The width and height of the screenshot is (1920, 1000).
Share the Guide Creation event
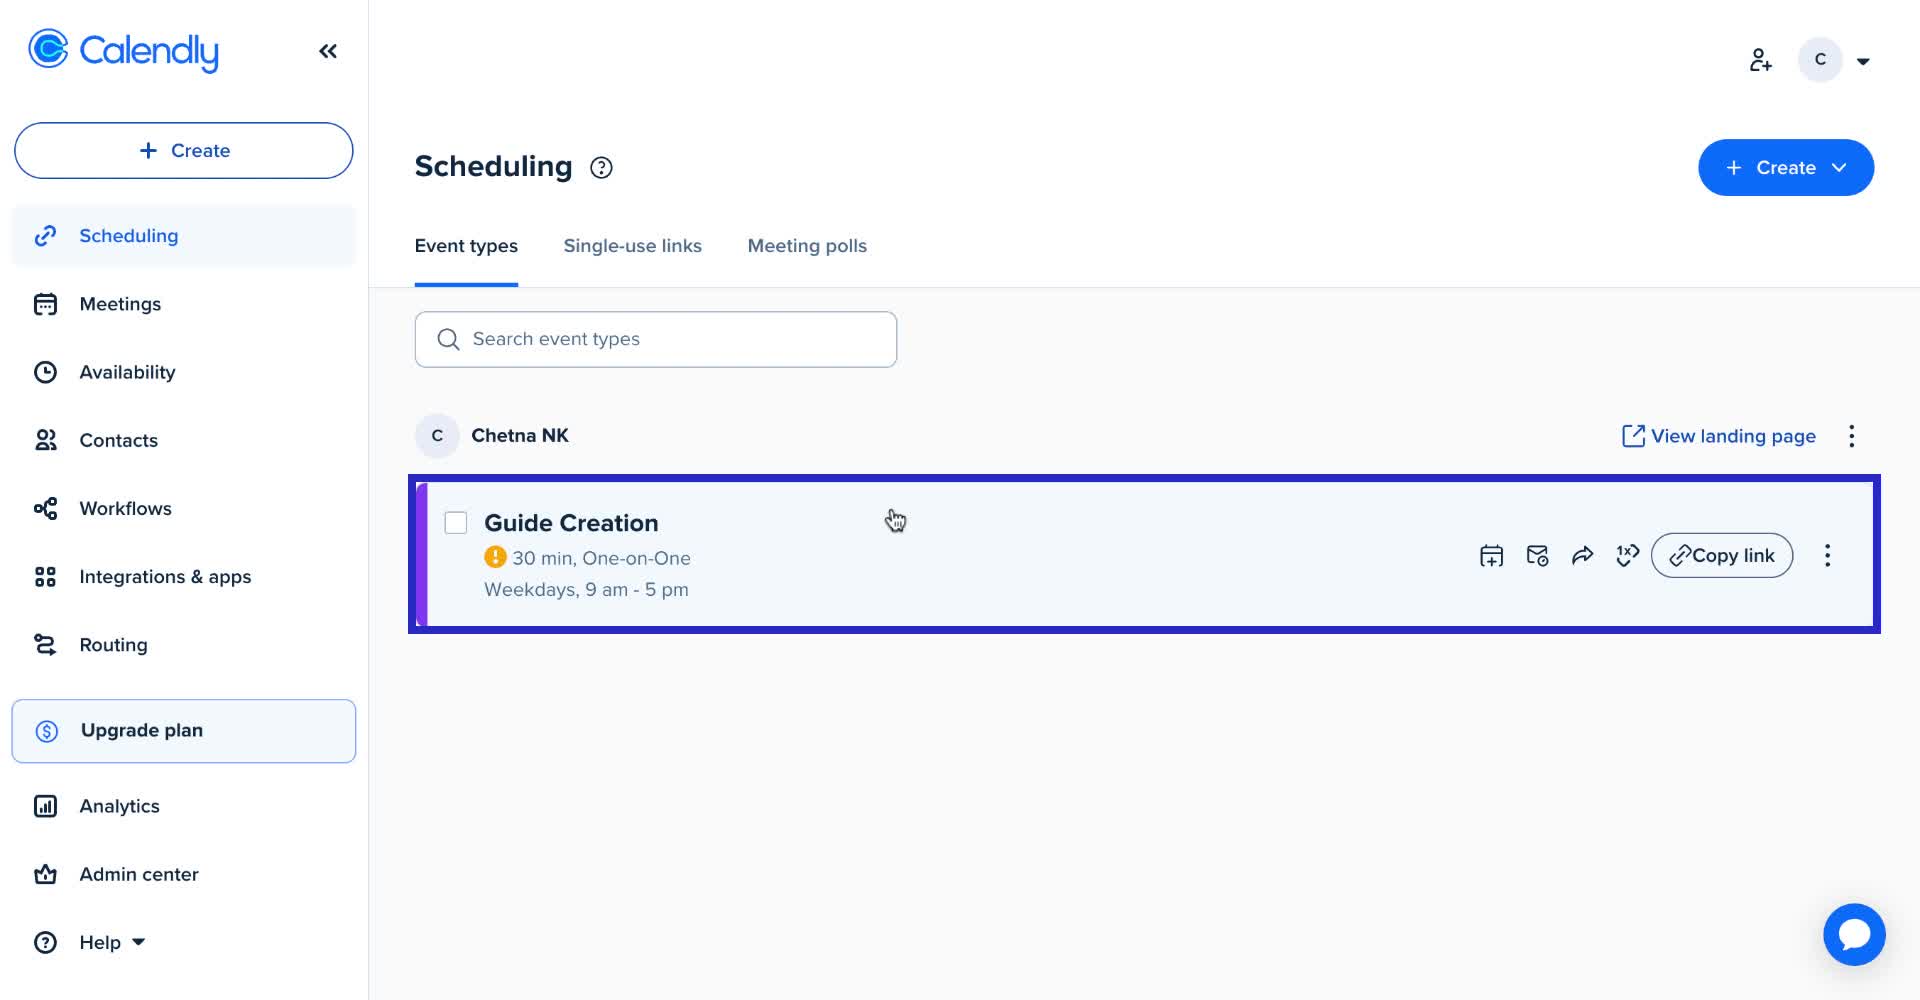[1583, 555]
